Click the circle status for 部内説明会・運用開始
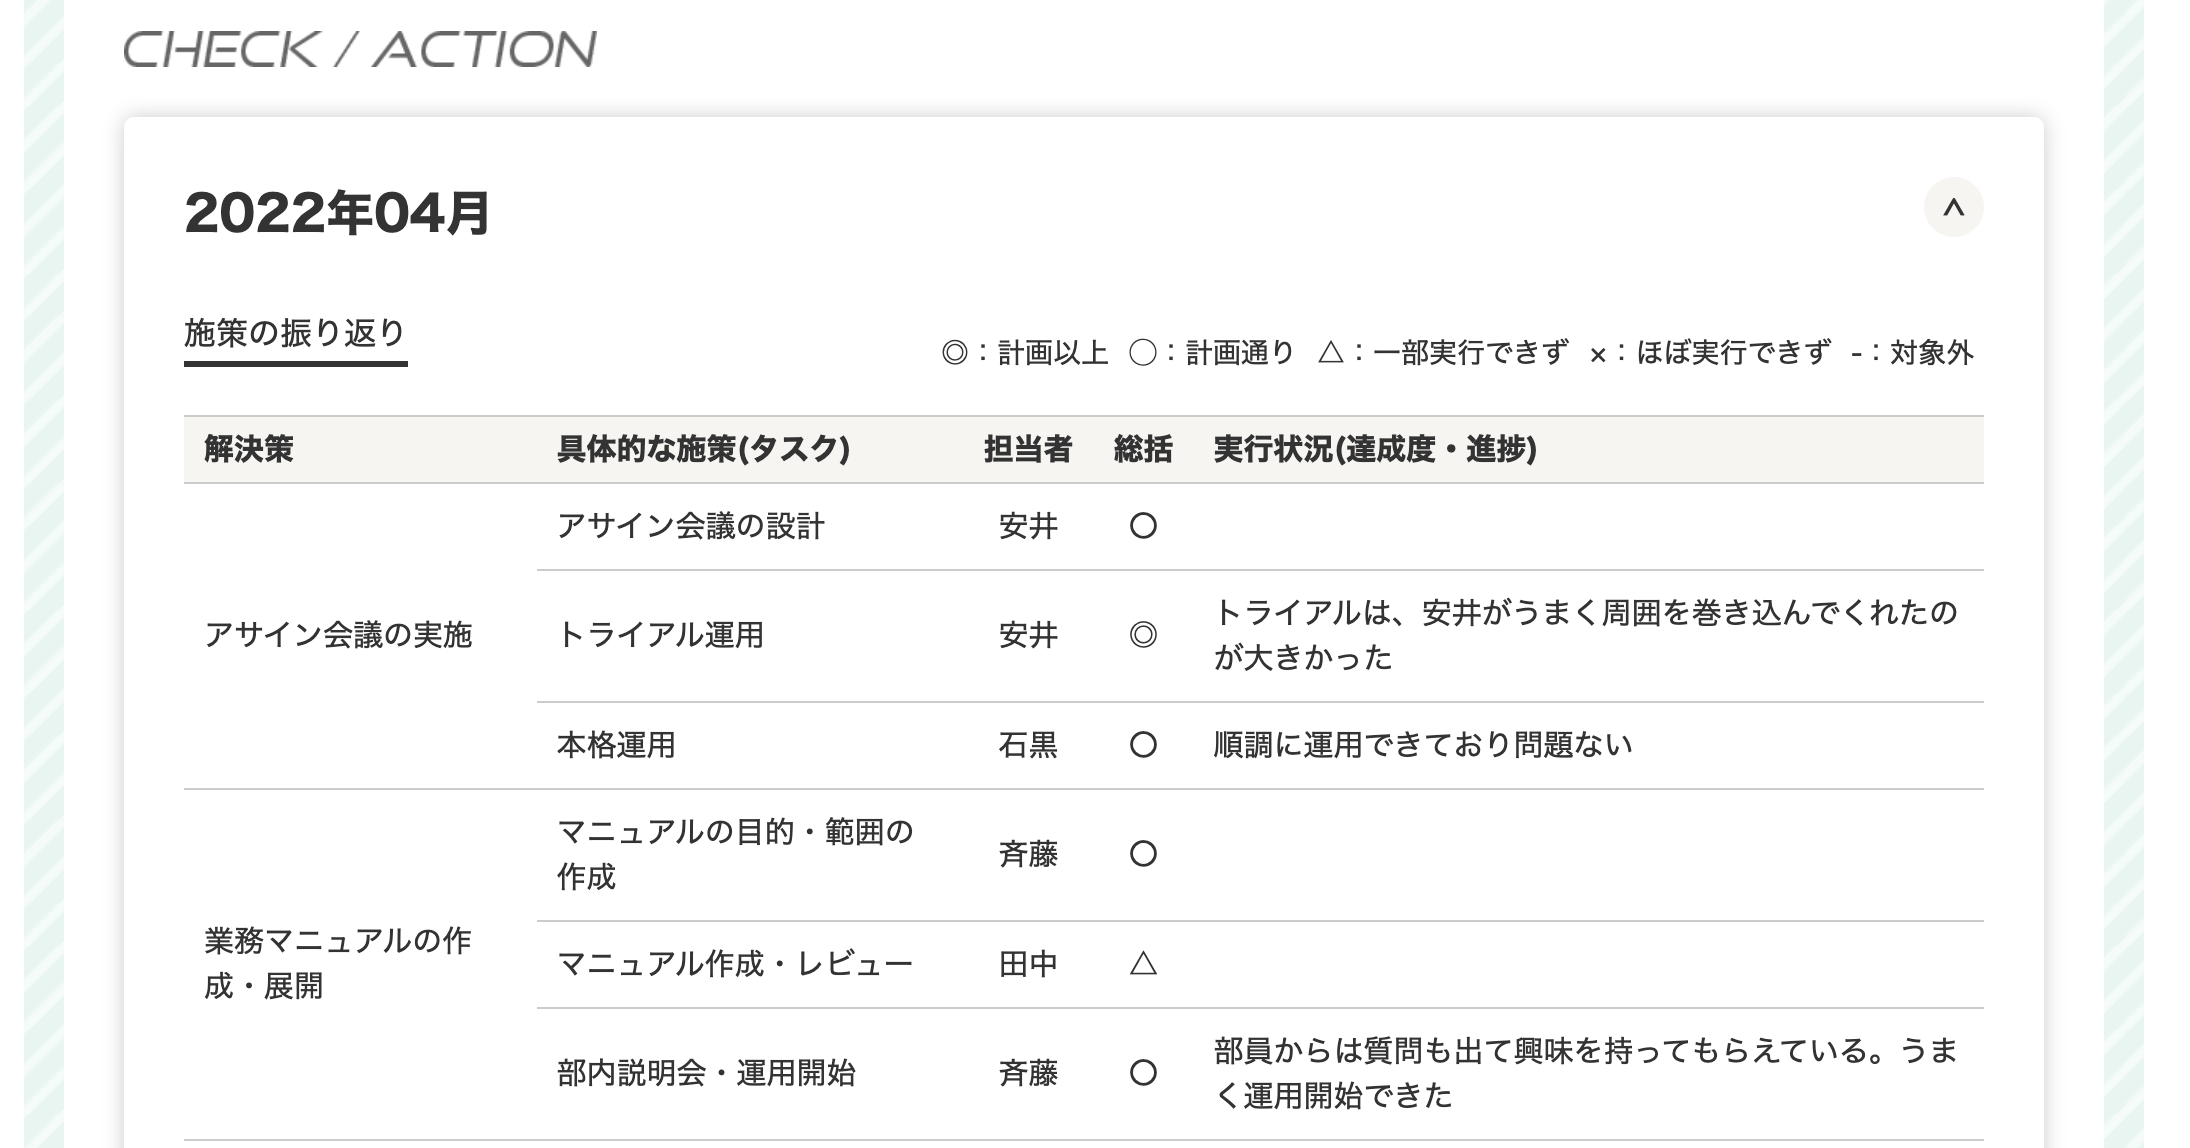Viewport: 2190px width, 1148px height. point(1143,1073)
